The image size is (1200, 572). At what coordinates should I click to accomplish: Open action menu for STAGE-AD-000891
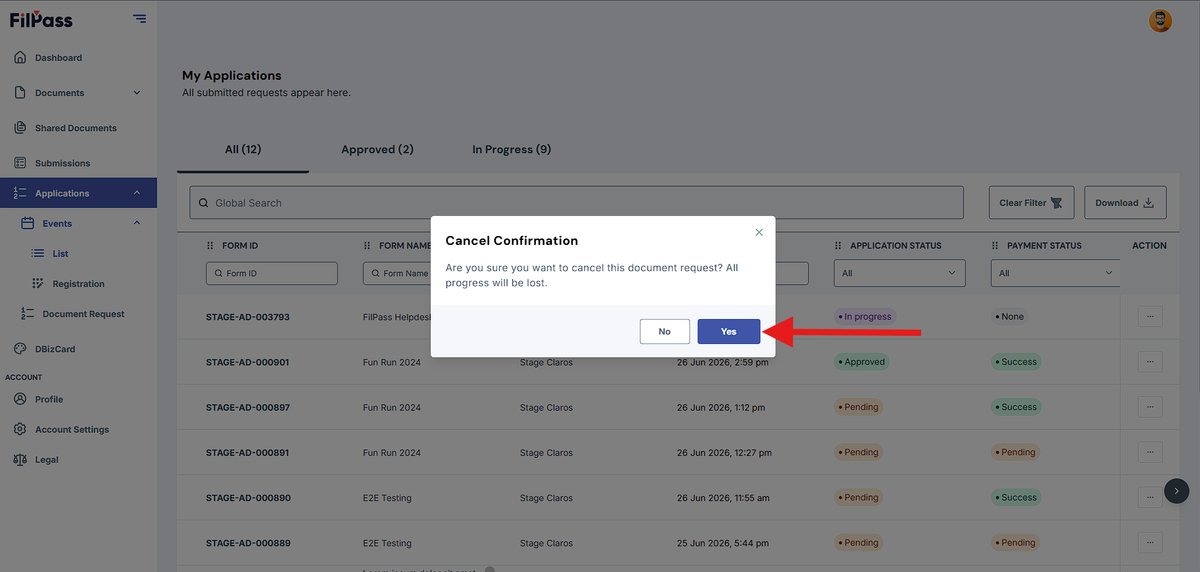point(1150,452)
